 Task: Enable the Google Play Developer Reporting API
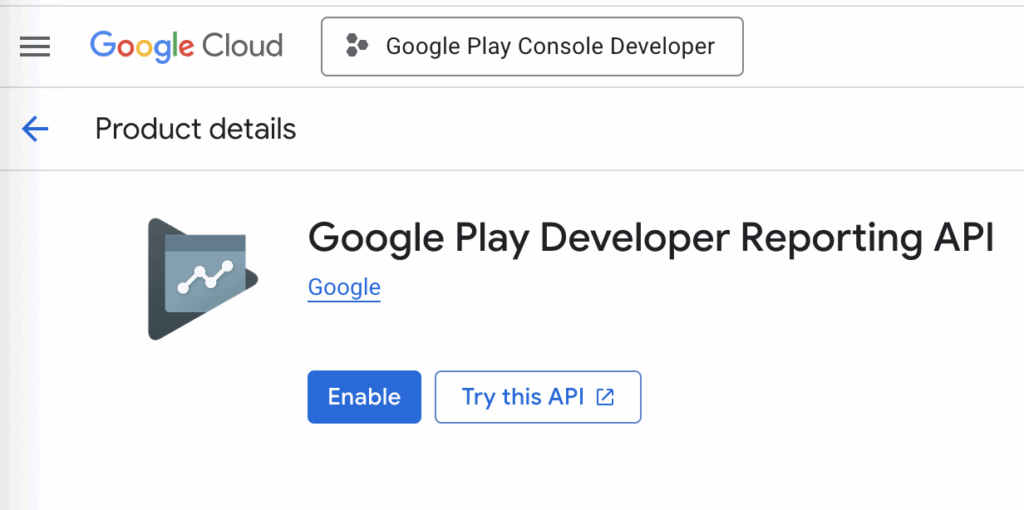coord(364,397)
